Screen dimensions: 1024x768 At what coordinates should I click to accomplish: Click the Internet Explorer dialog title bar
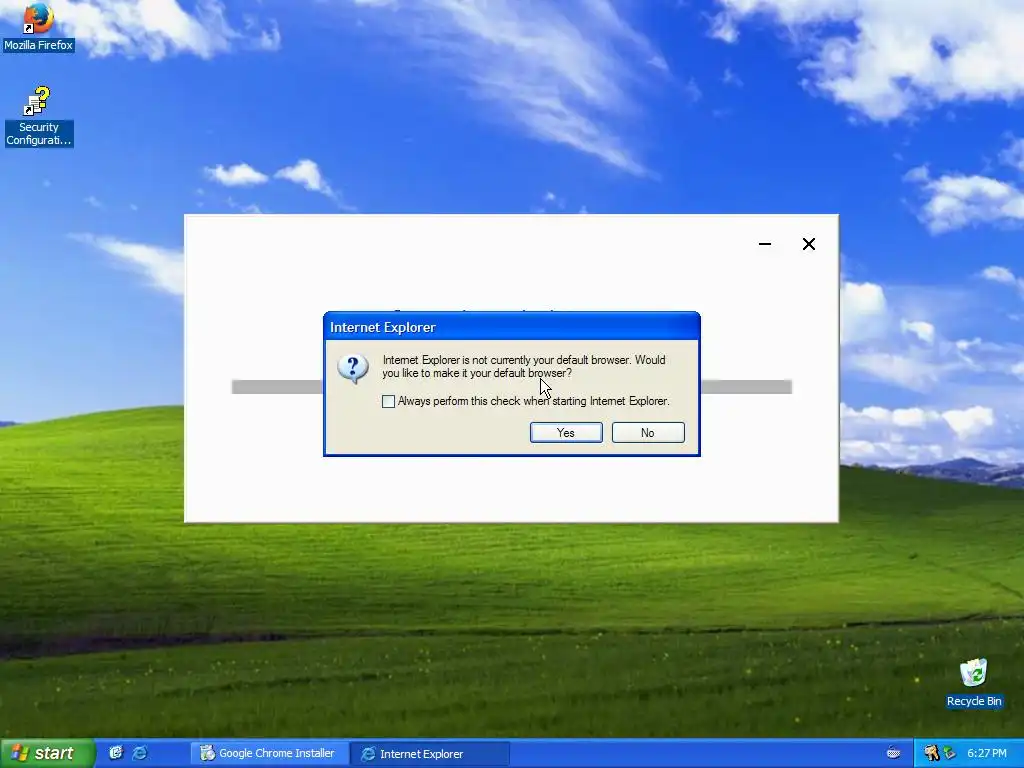[x=511, y=327]
